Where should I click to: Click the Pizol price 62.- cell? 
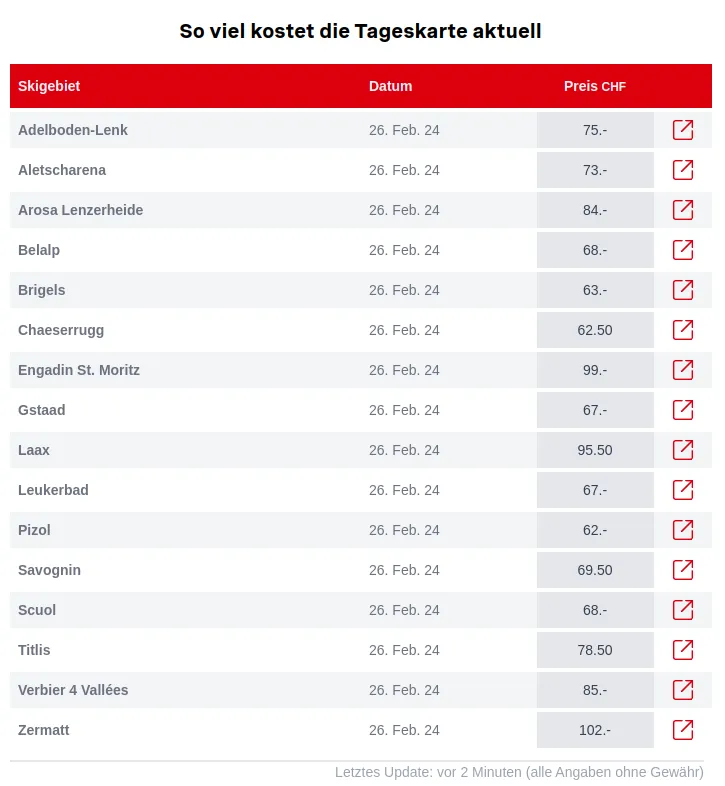[x=595, y=530]
